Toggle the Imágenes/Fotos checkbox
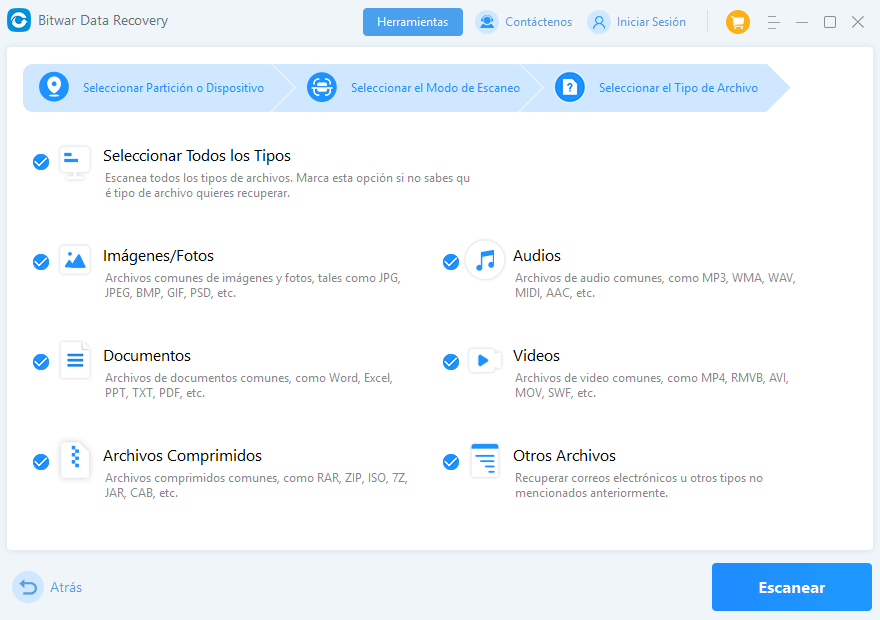Screen dimensions: 880x620 click(x=41, y=262)
